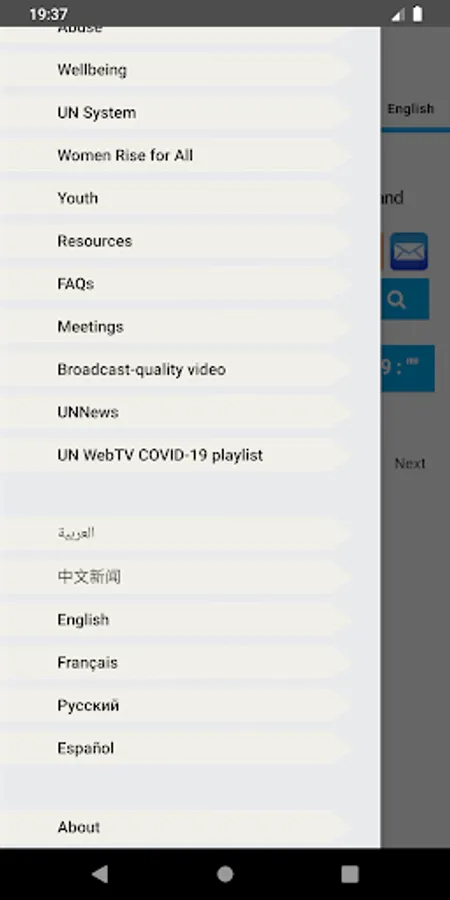Choose Español language option
This screenshot has height=900, width=450.
175,748
